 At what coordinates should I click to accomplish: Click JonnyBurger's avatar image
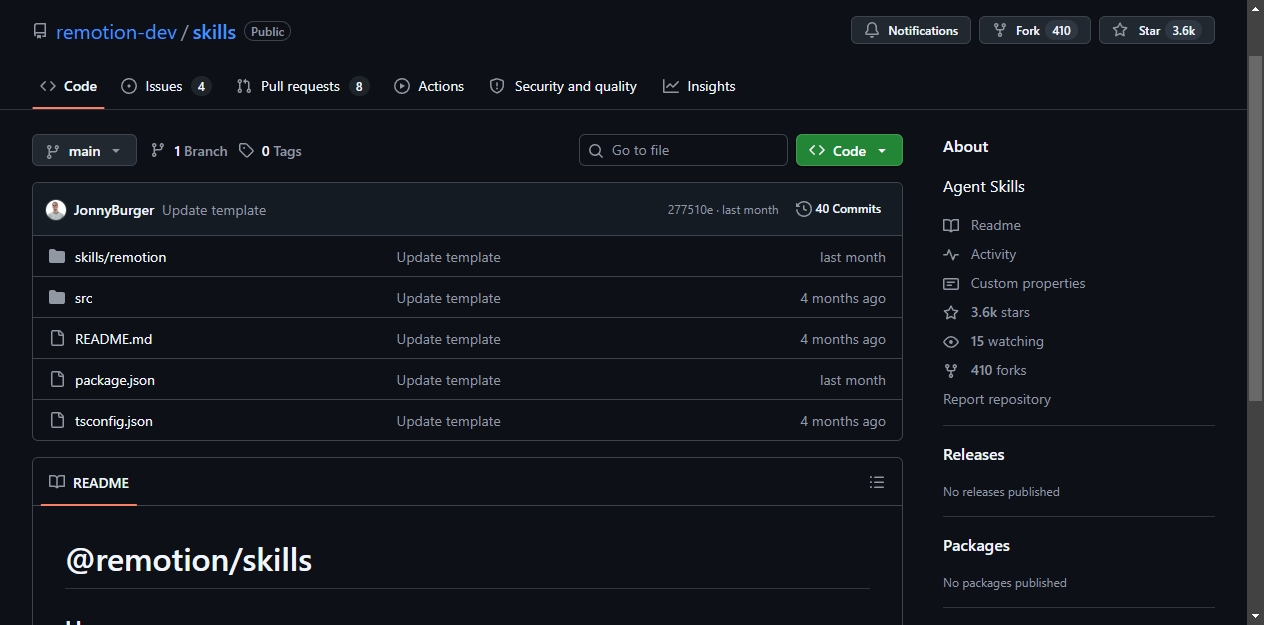pyautogui.click(x=56, y=210)
